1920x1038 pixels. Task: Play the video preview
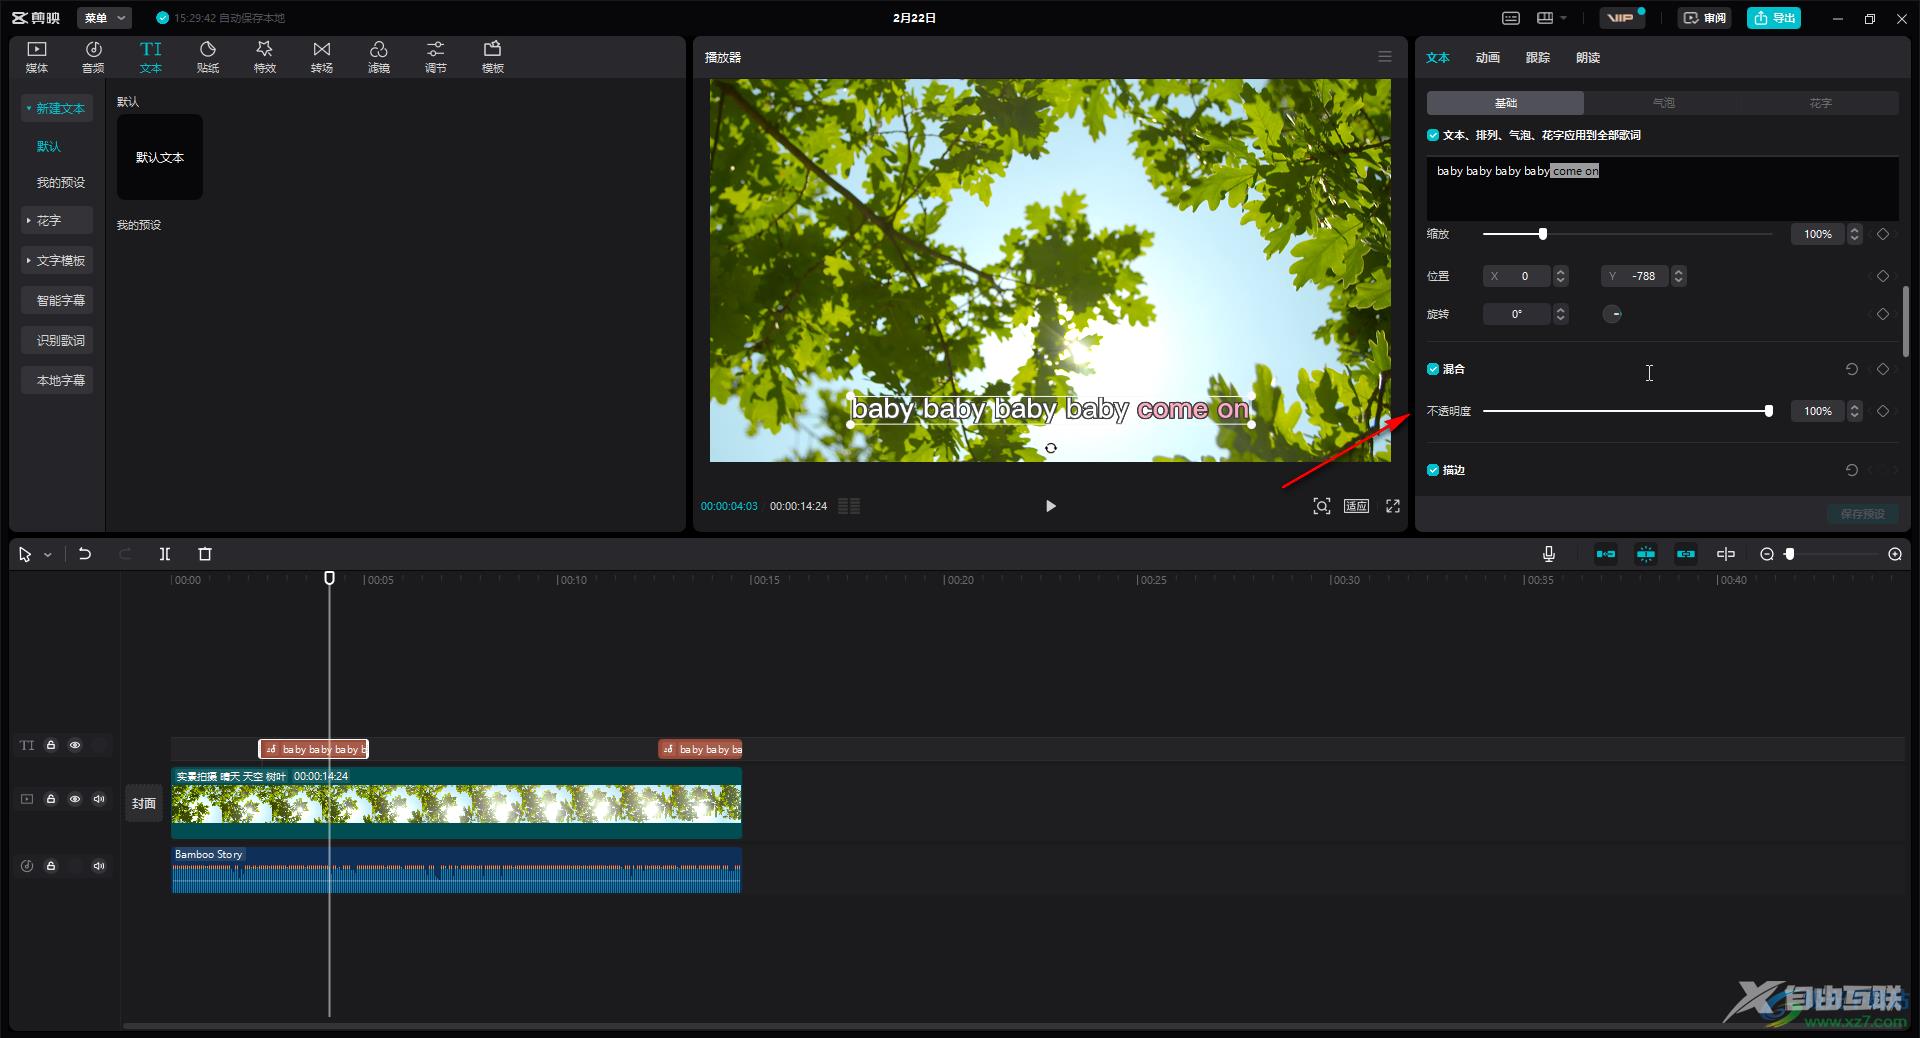pos(1050,506)
